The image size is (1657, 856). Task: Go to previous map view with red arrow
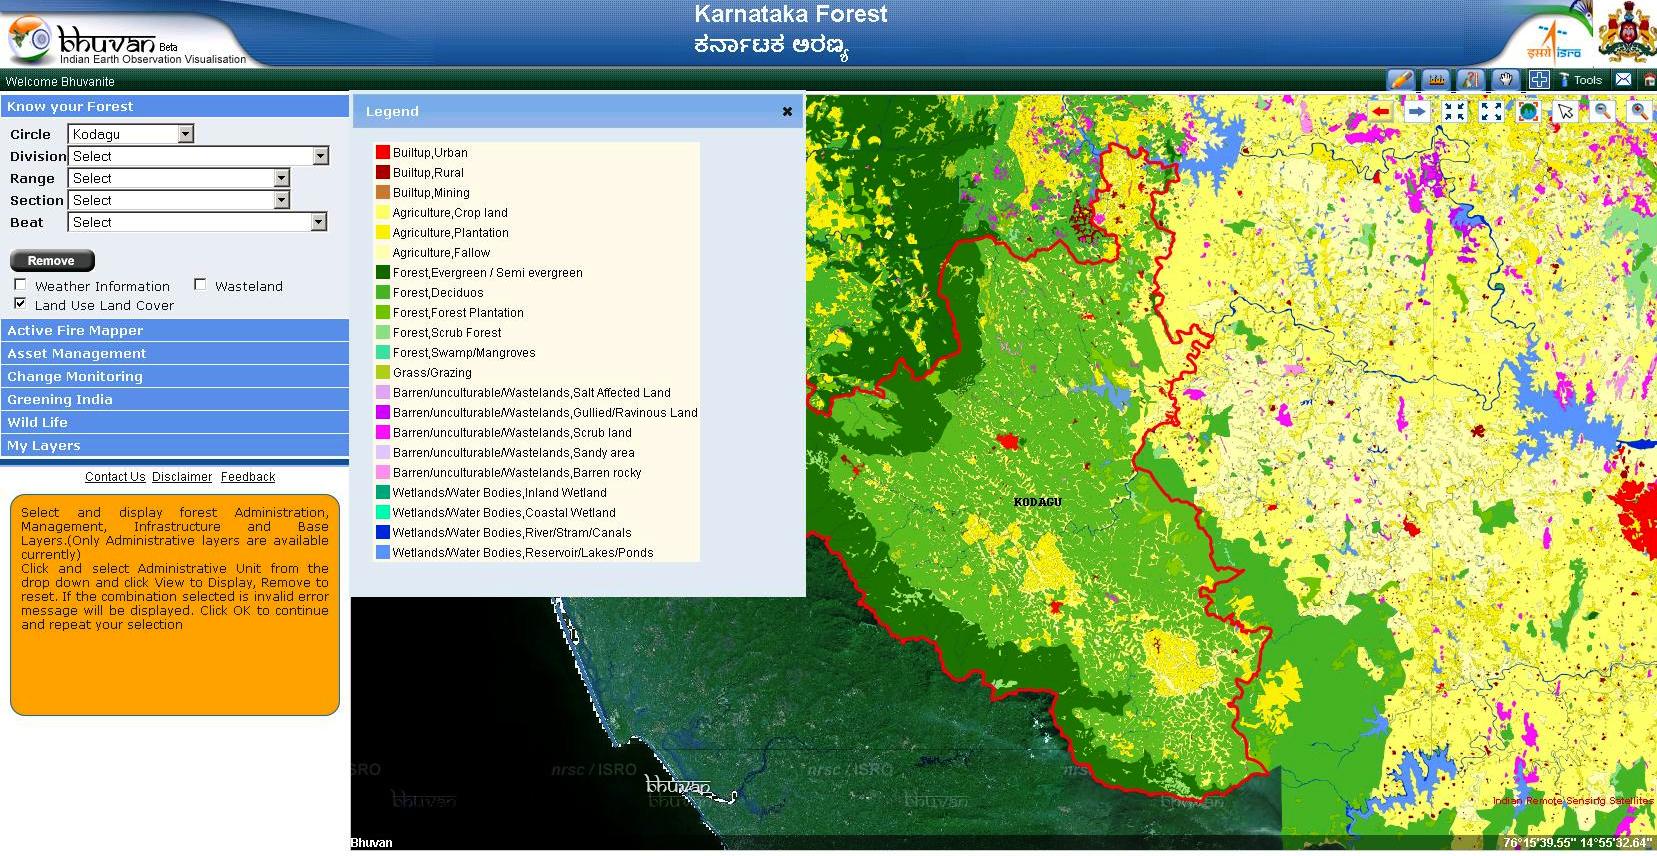click(1381, 112)
